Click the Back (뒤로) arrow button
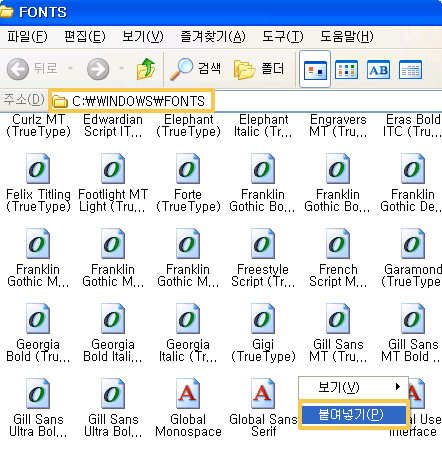 pyautogui.click(x=18, y=69)
